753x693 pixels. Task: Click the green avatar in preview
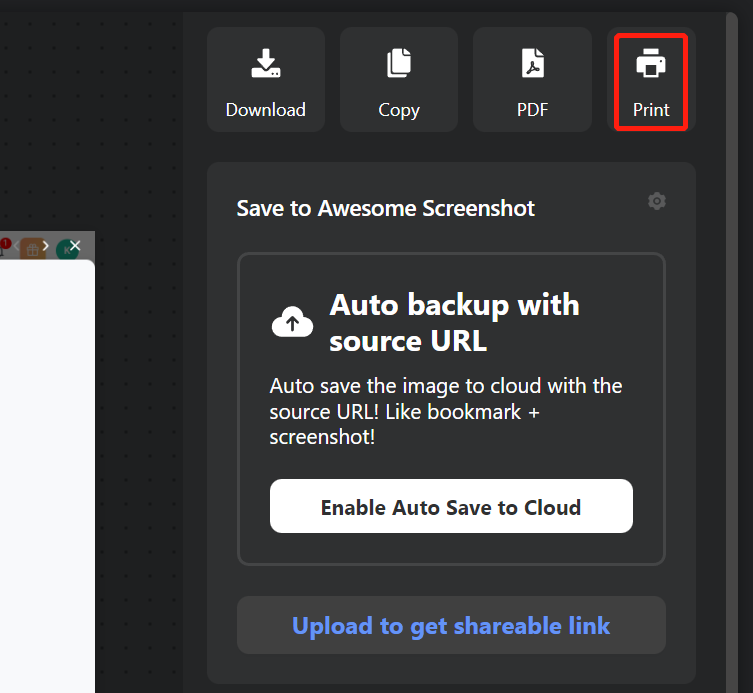click(x=66, y=250)
